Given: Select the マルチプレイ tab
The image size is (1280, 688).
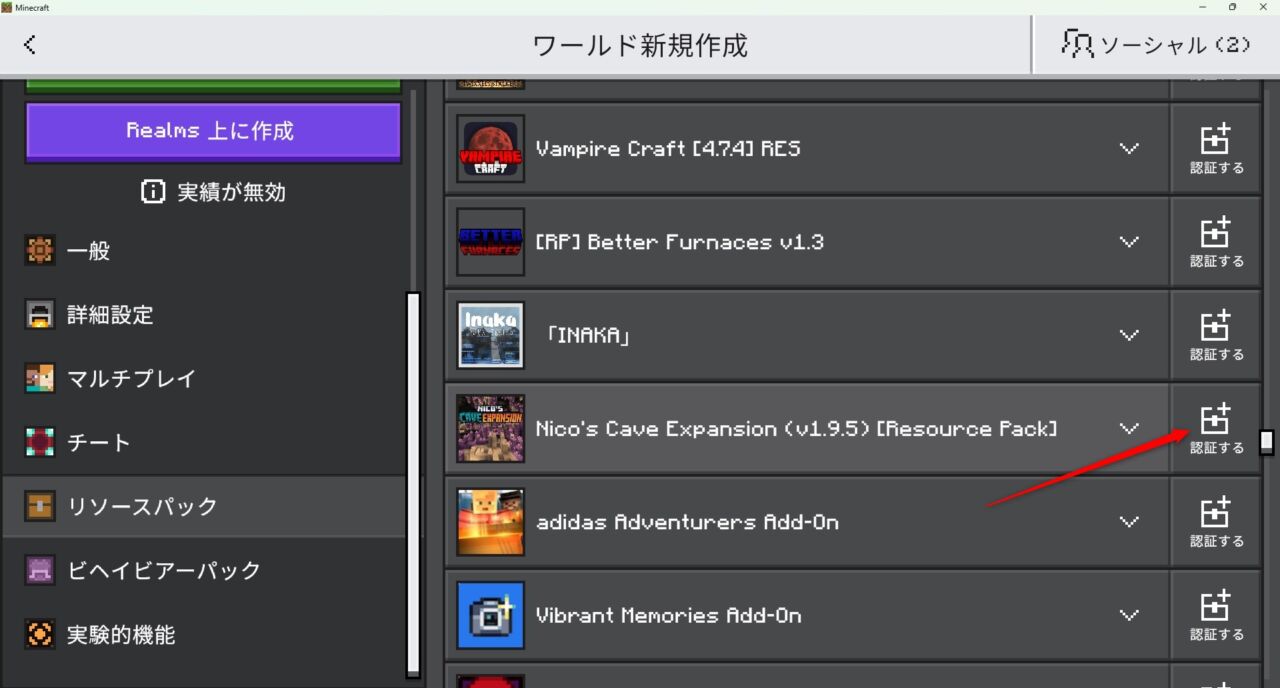Looking at the screenshot, I should 204,379.
